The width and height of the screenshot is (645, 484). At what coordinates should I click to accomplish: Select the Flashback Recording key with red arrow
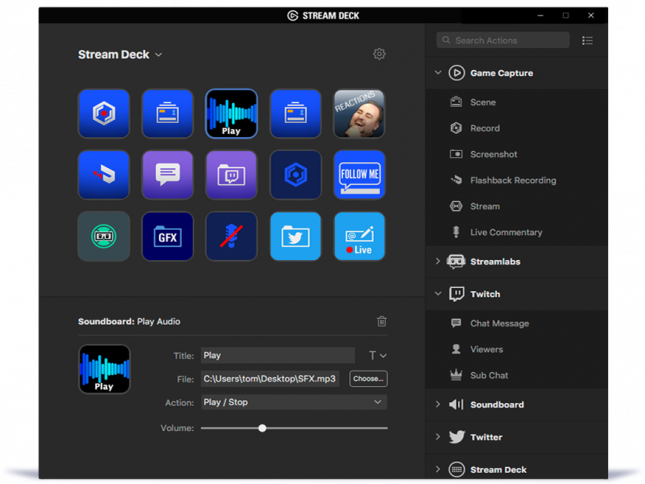(104, 175)
